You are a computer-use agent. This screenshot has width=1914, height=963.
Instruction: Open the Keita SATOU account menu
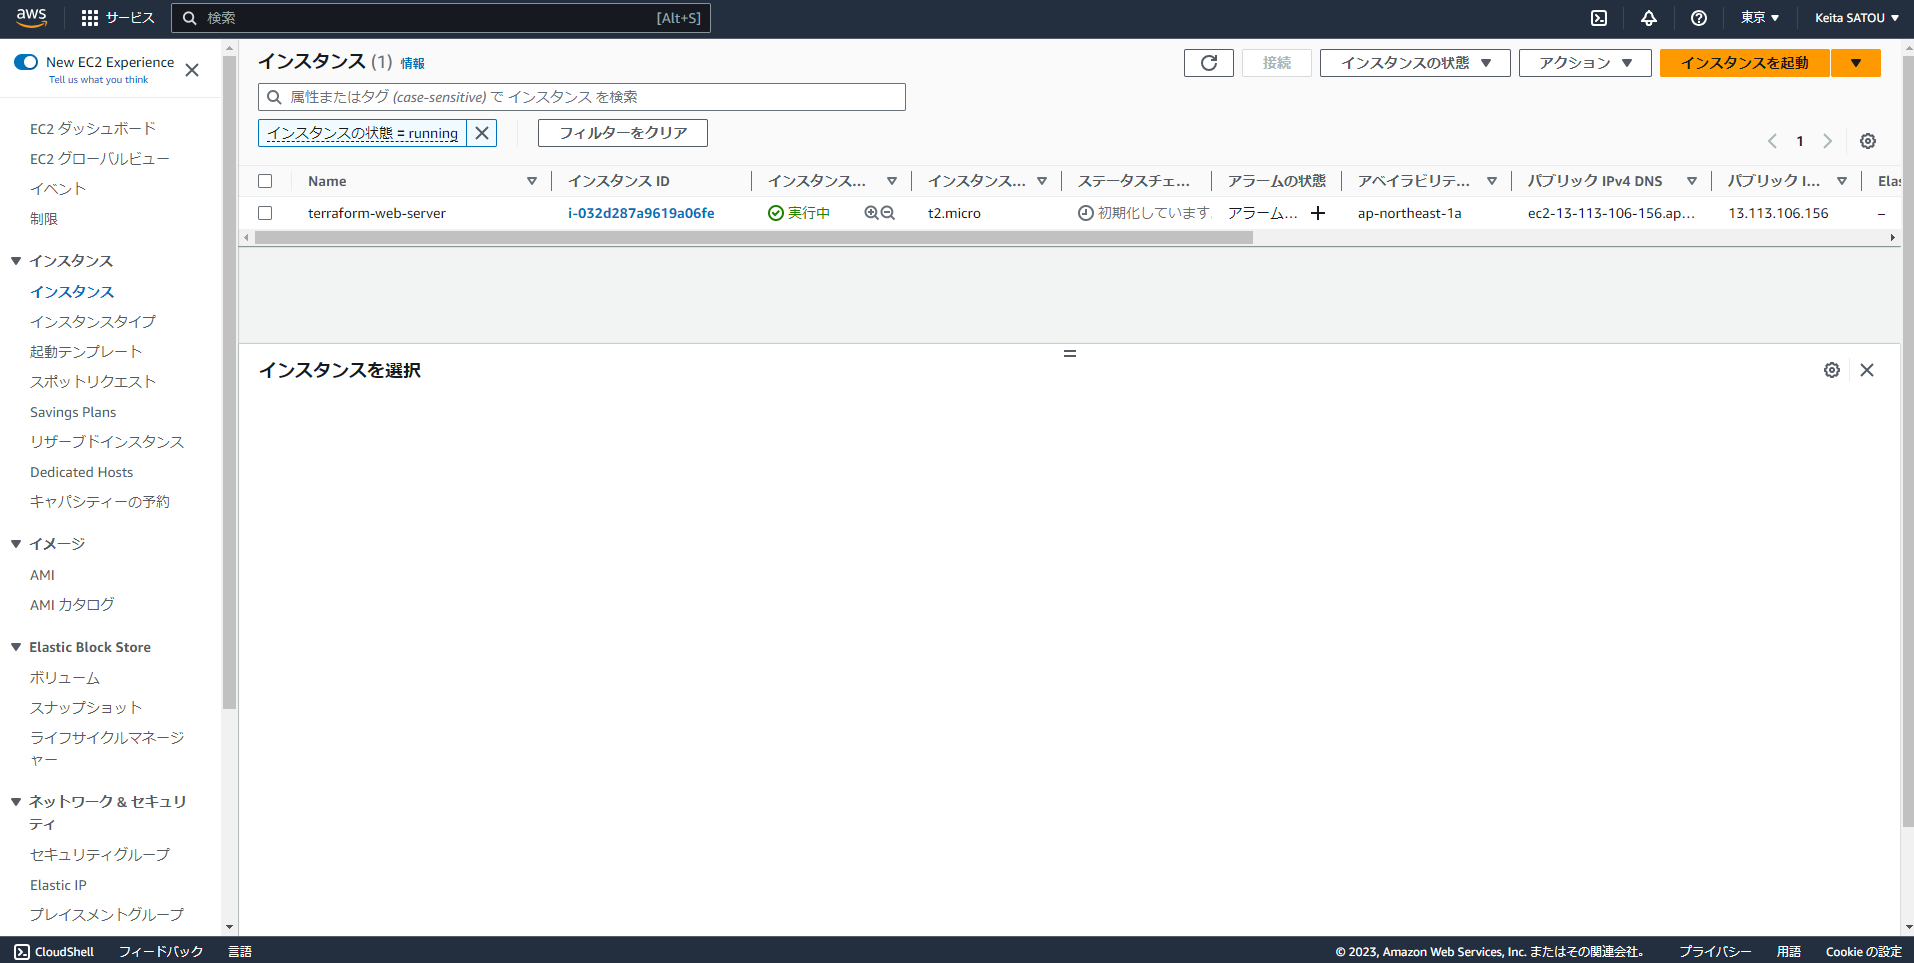(x=1857, y=18)
